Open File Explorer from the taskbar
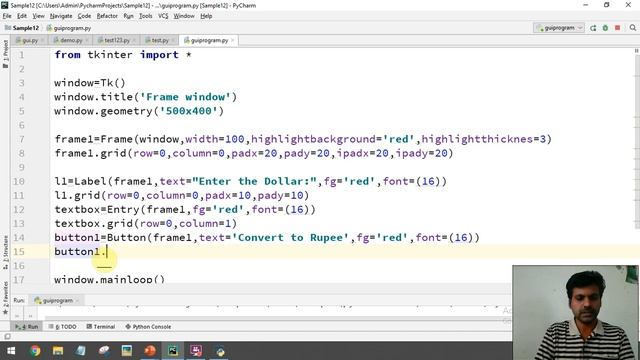The width and height of the screenshot is (640, 360). pos(58,351)
